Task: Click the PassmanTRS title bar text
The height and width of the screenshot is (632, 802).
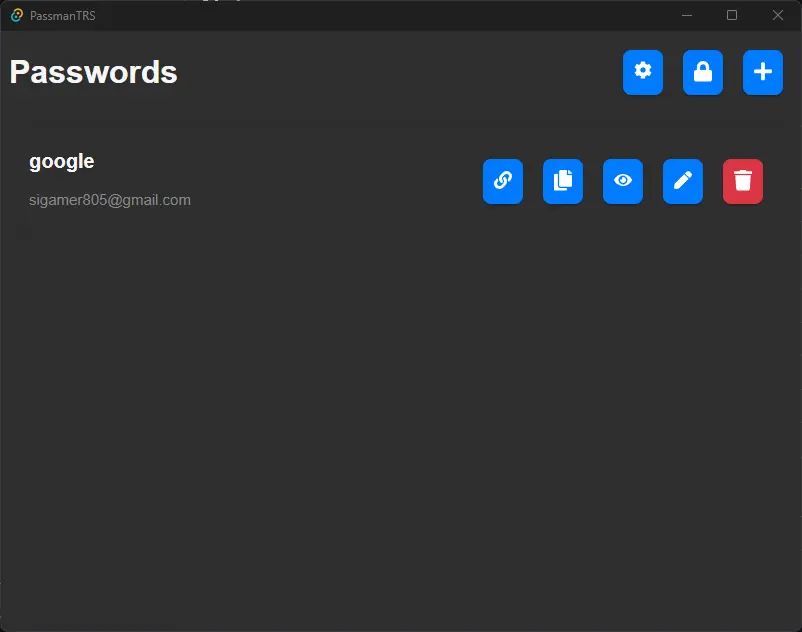Action: (62, 16)
